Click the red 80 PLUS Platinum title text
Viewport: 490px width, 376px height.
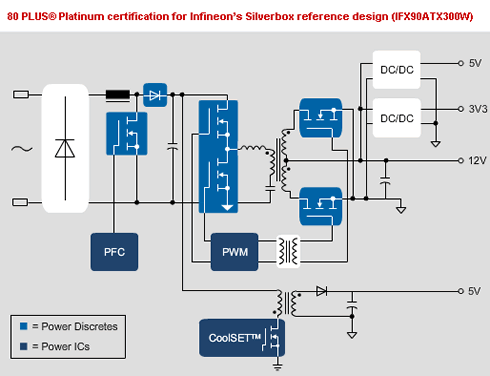coord(240,16)
